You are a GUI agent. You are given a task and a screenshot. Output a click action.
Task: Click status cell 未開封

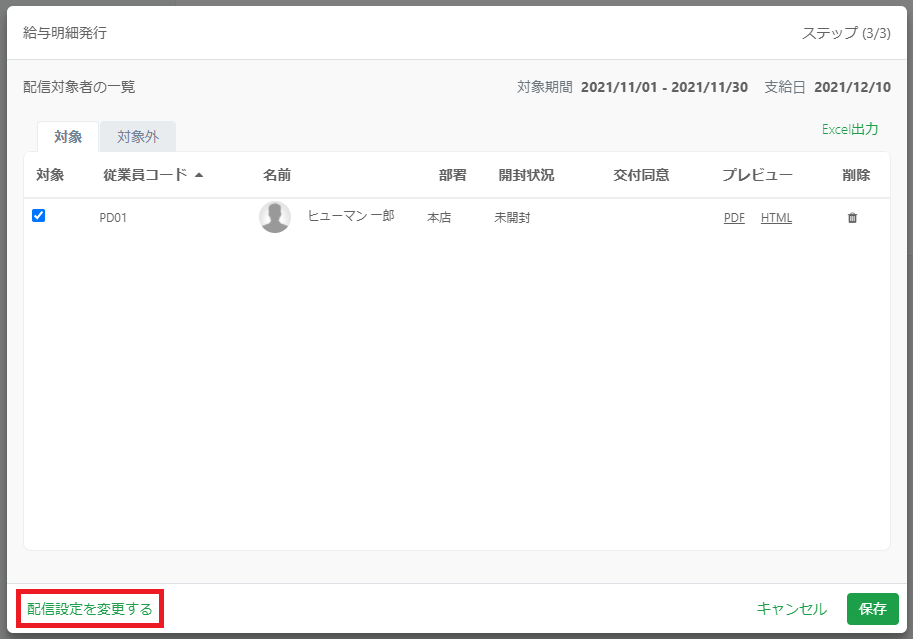(512, 218)
